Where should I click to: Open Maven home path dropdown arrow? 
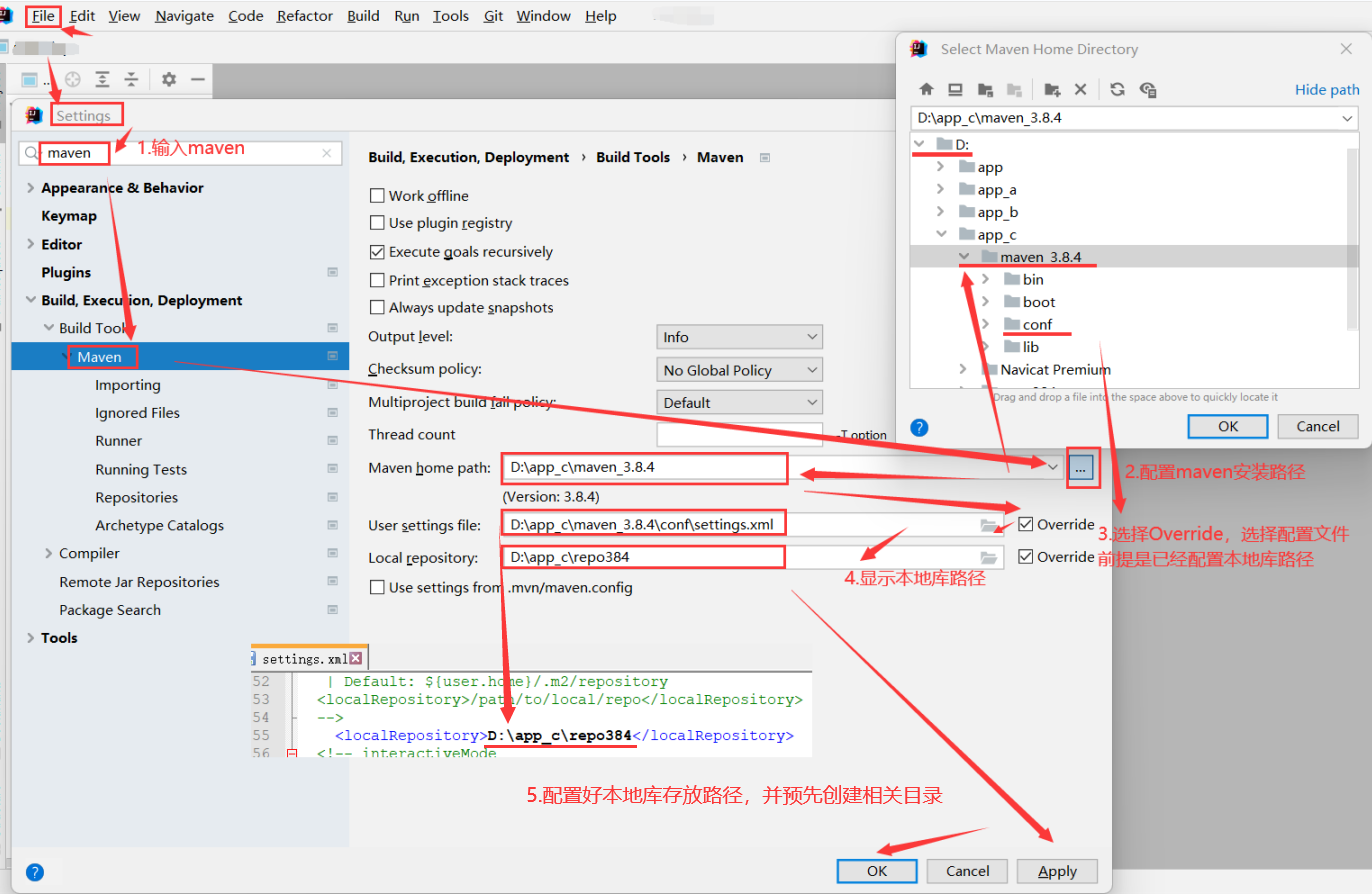tap(1052, 466)
